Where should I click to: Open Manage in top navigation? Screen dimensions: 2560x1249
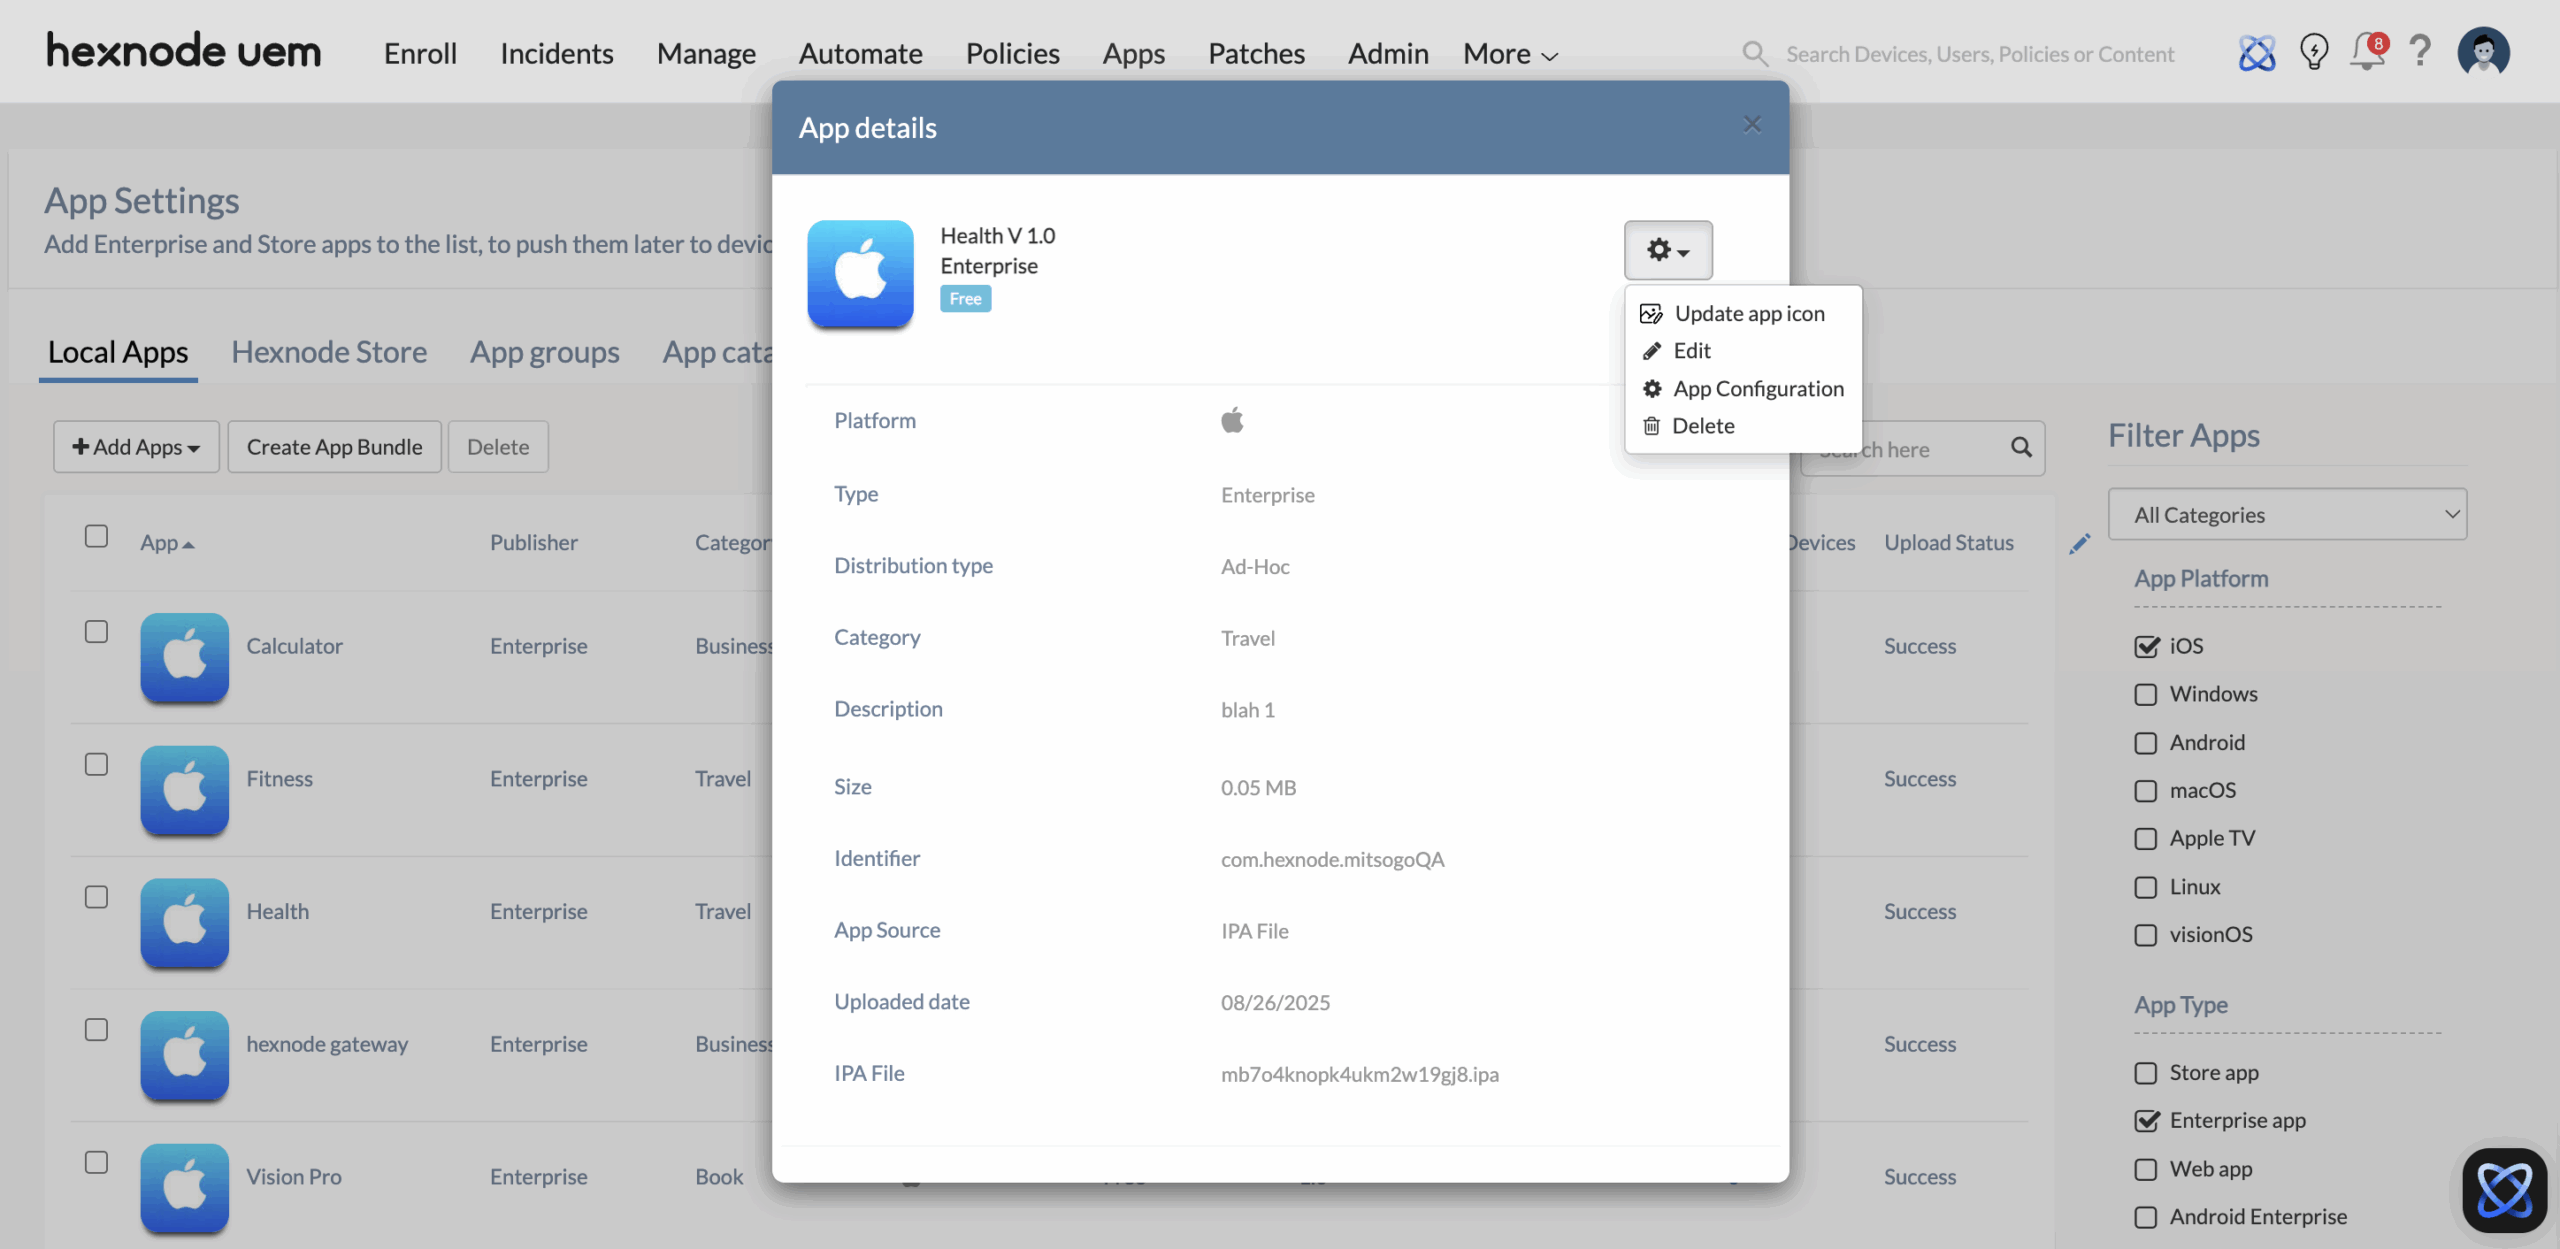(x=706, y=53)
